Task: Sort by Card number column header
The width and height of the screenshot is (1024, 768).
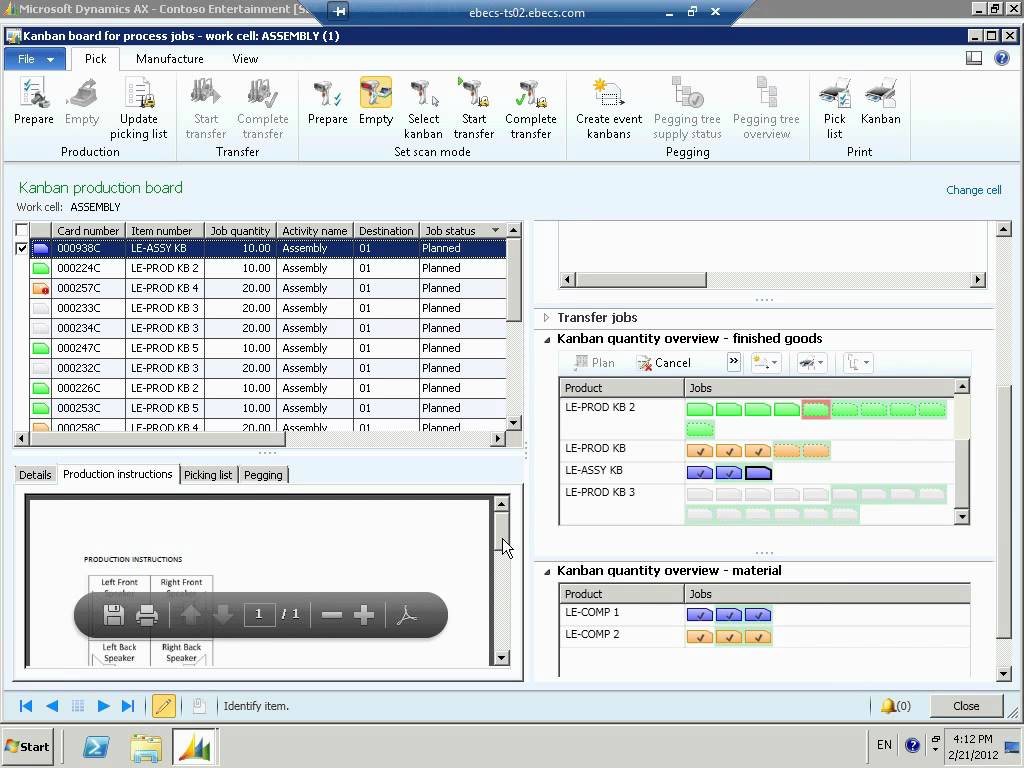Action: click(x=88, y=231)
